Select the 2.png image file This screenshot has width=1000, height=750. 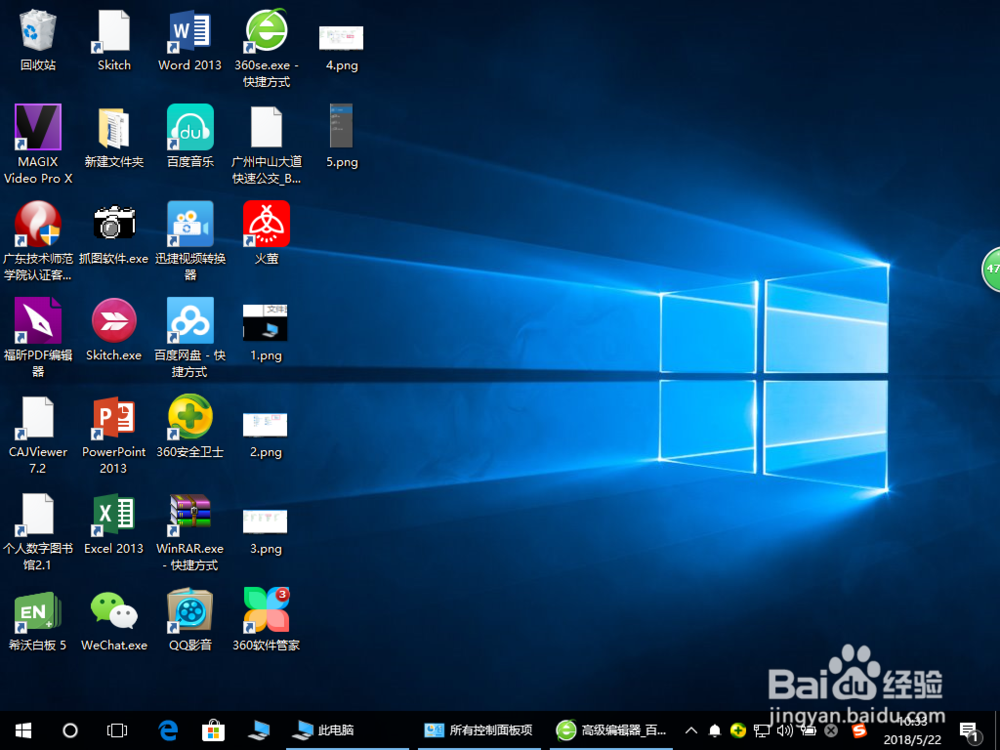click(265, 435)
